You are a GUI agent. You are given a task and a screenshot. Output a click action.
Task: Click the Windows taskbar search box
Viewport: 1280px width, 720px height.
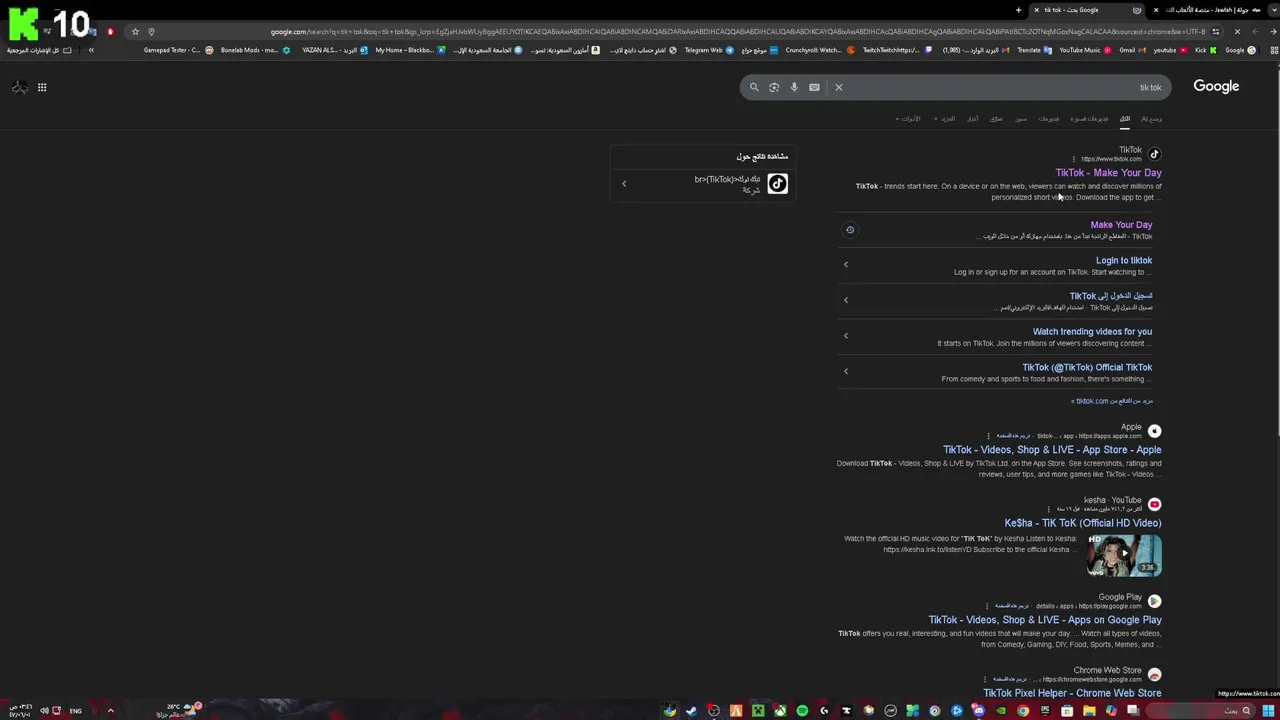(x=1200, y=711)
